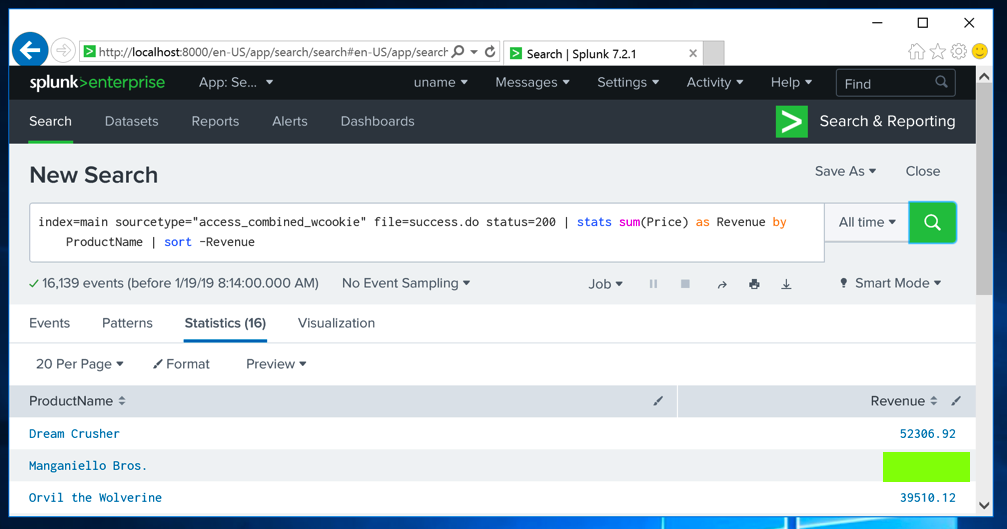Open the Datasets nav tab
Screen dimensions: 1007x529
click(132, 121)
